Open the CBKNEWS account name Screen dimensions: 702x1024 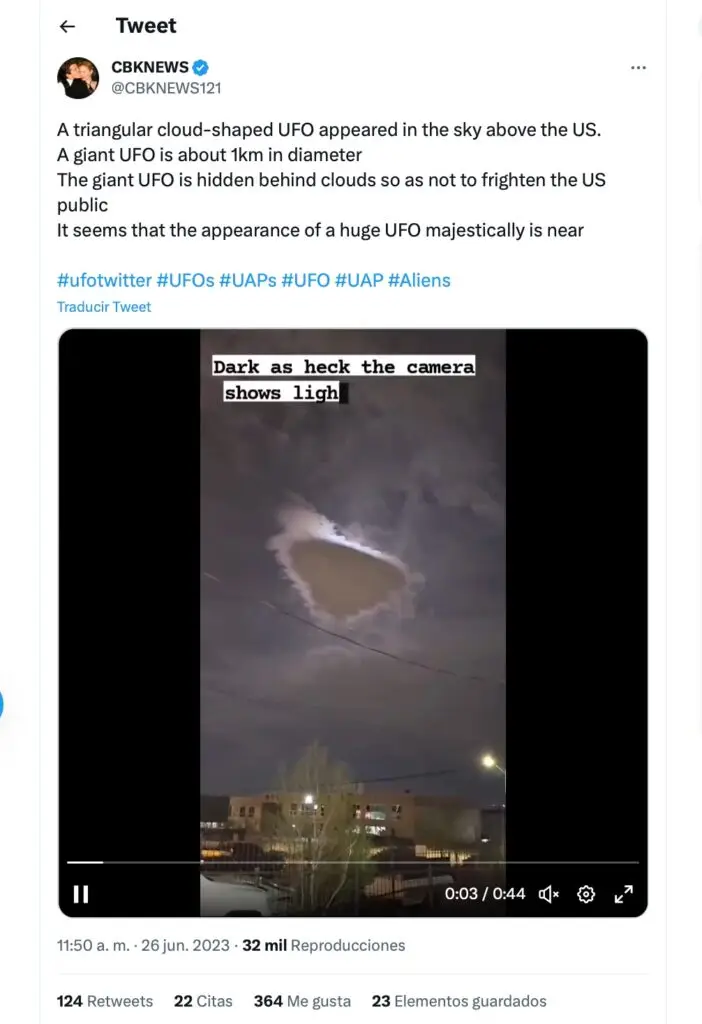[x=150, y=67]
